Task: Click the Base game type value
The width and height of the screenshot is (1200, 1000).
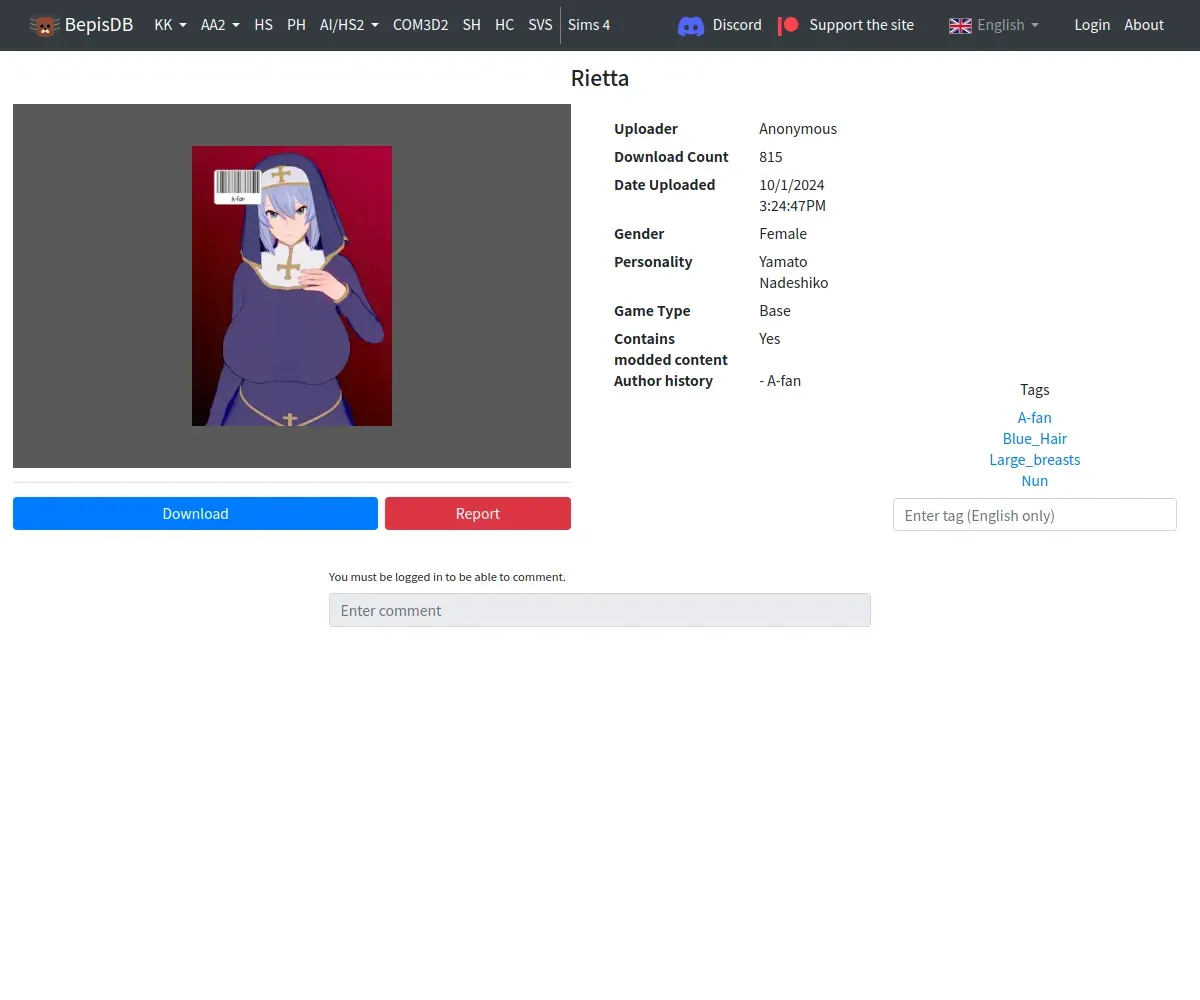Action: [x=775, y=311]
